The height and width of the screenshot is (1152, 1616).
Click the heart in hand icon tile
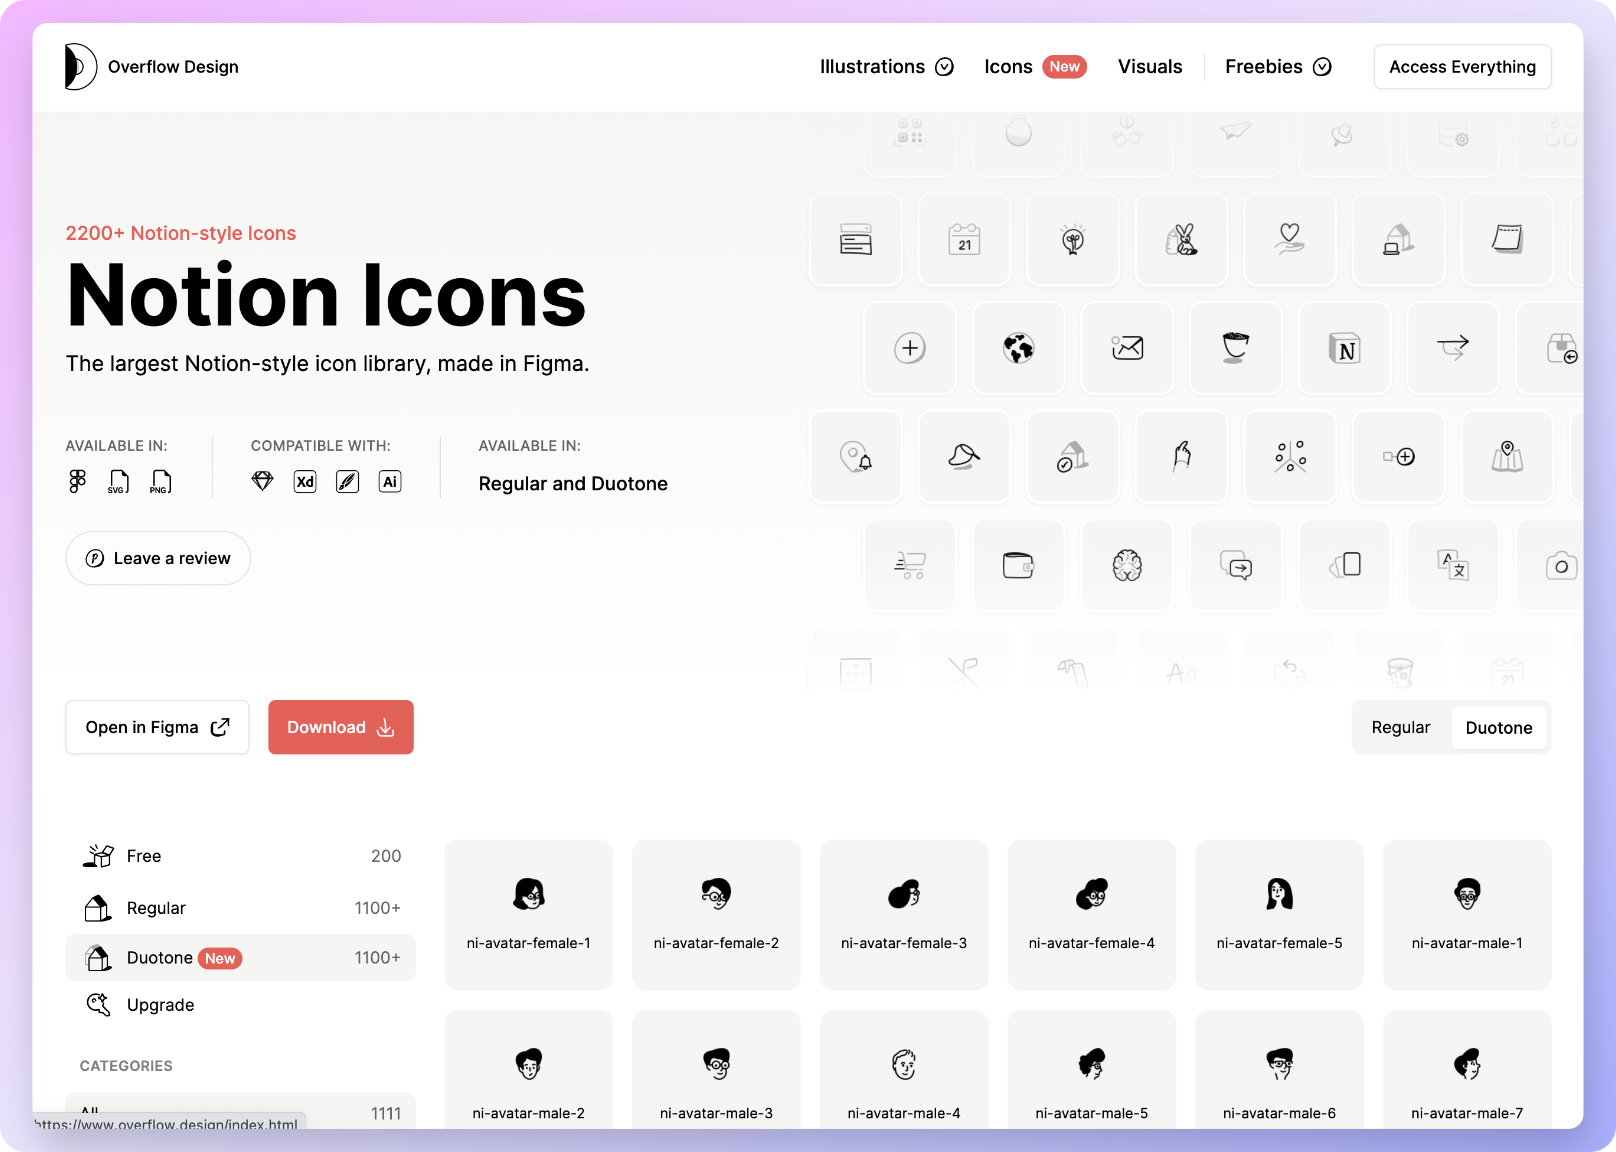(1290, 239)
